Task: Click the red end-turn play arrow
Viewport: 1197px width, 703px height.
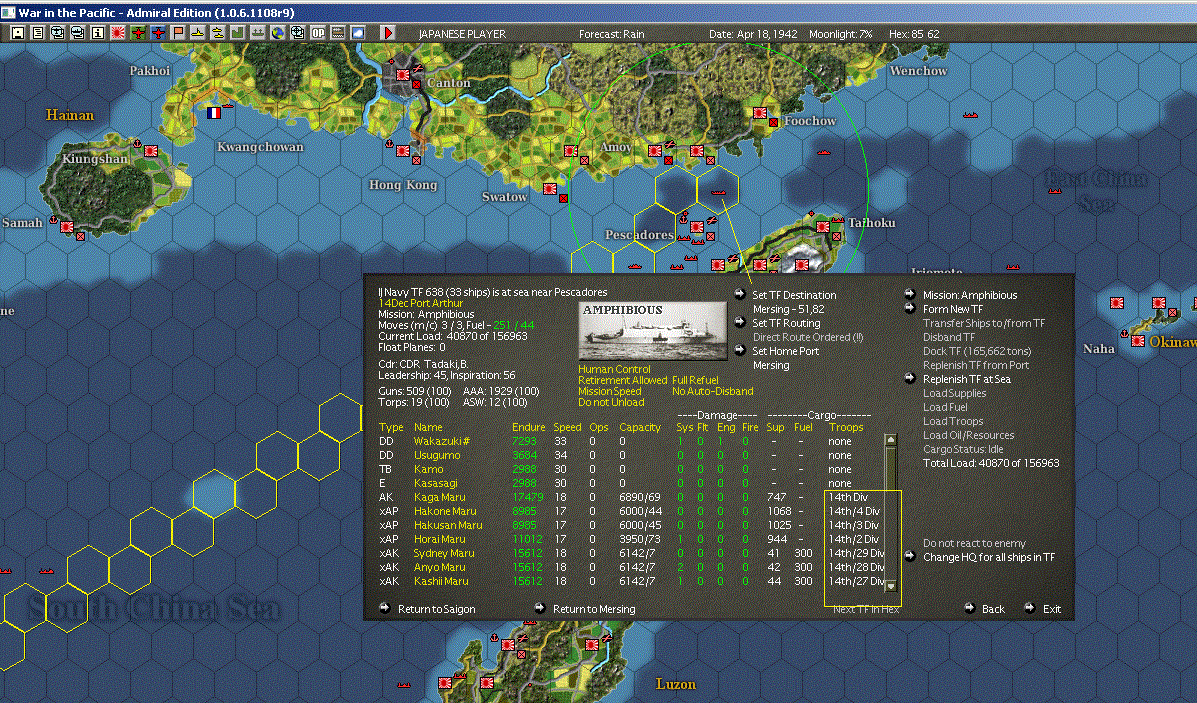Action: click(x=388, y=33)
